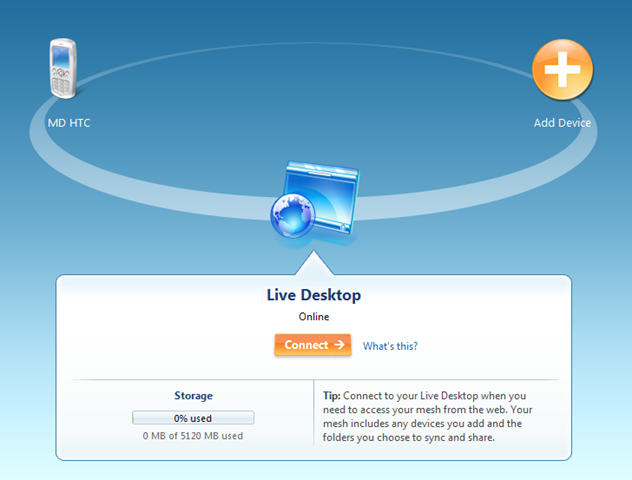
Task: Click the MD HTC device label
Action: coord(69,123)
